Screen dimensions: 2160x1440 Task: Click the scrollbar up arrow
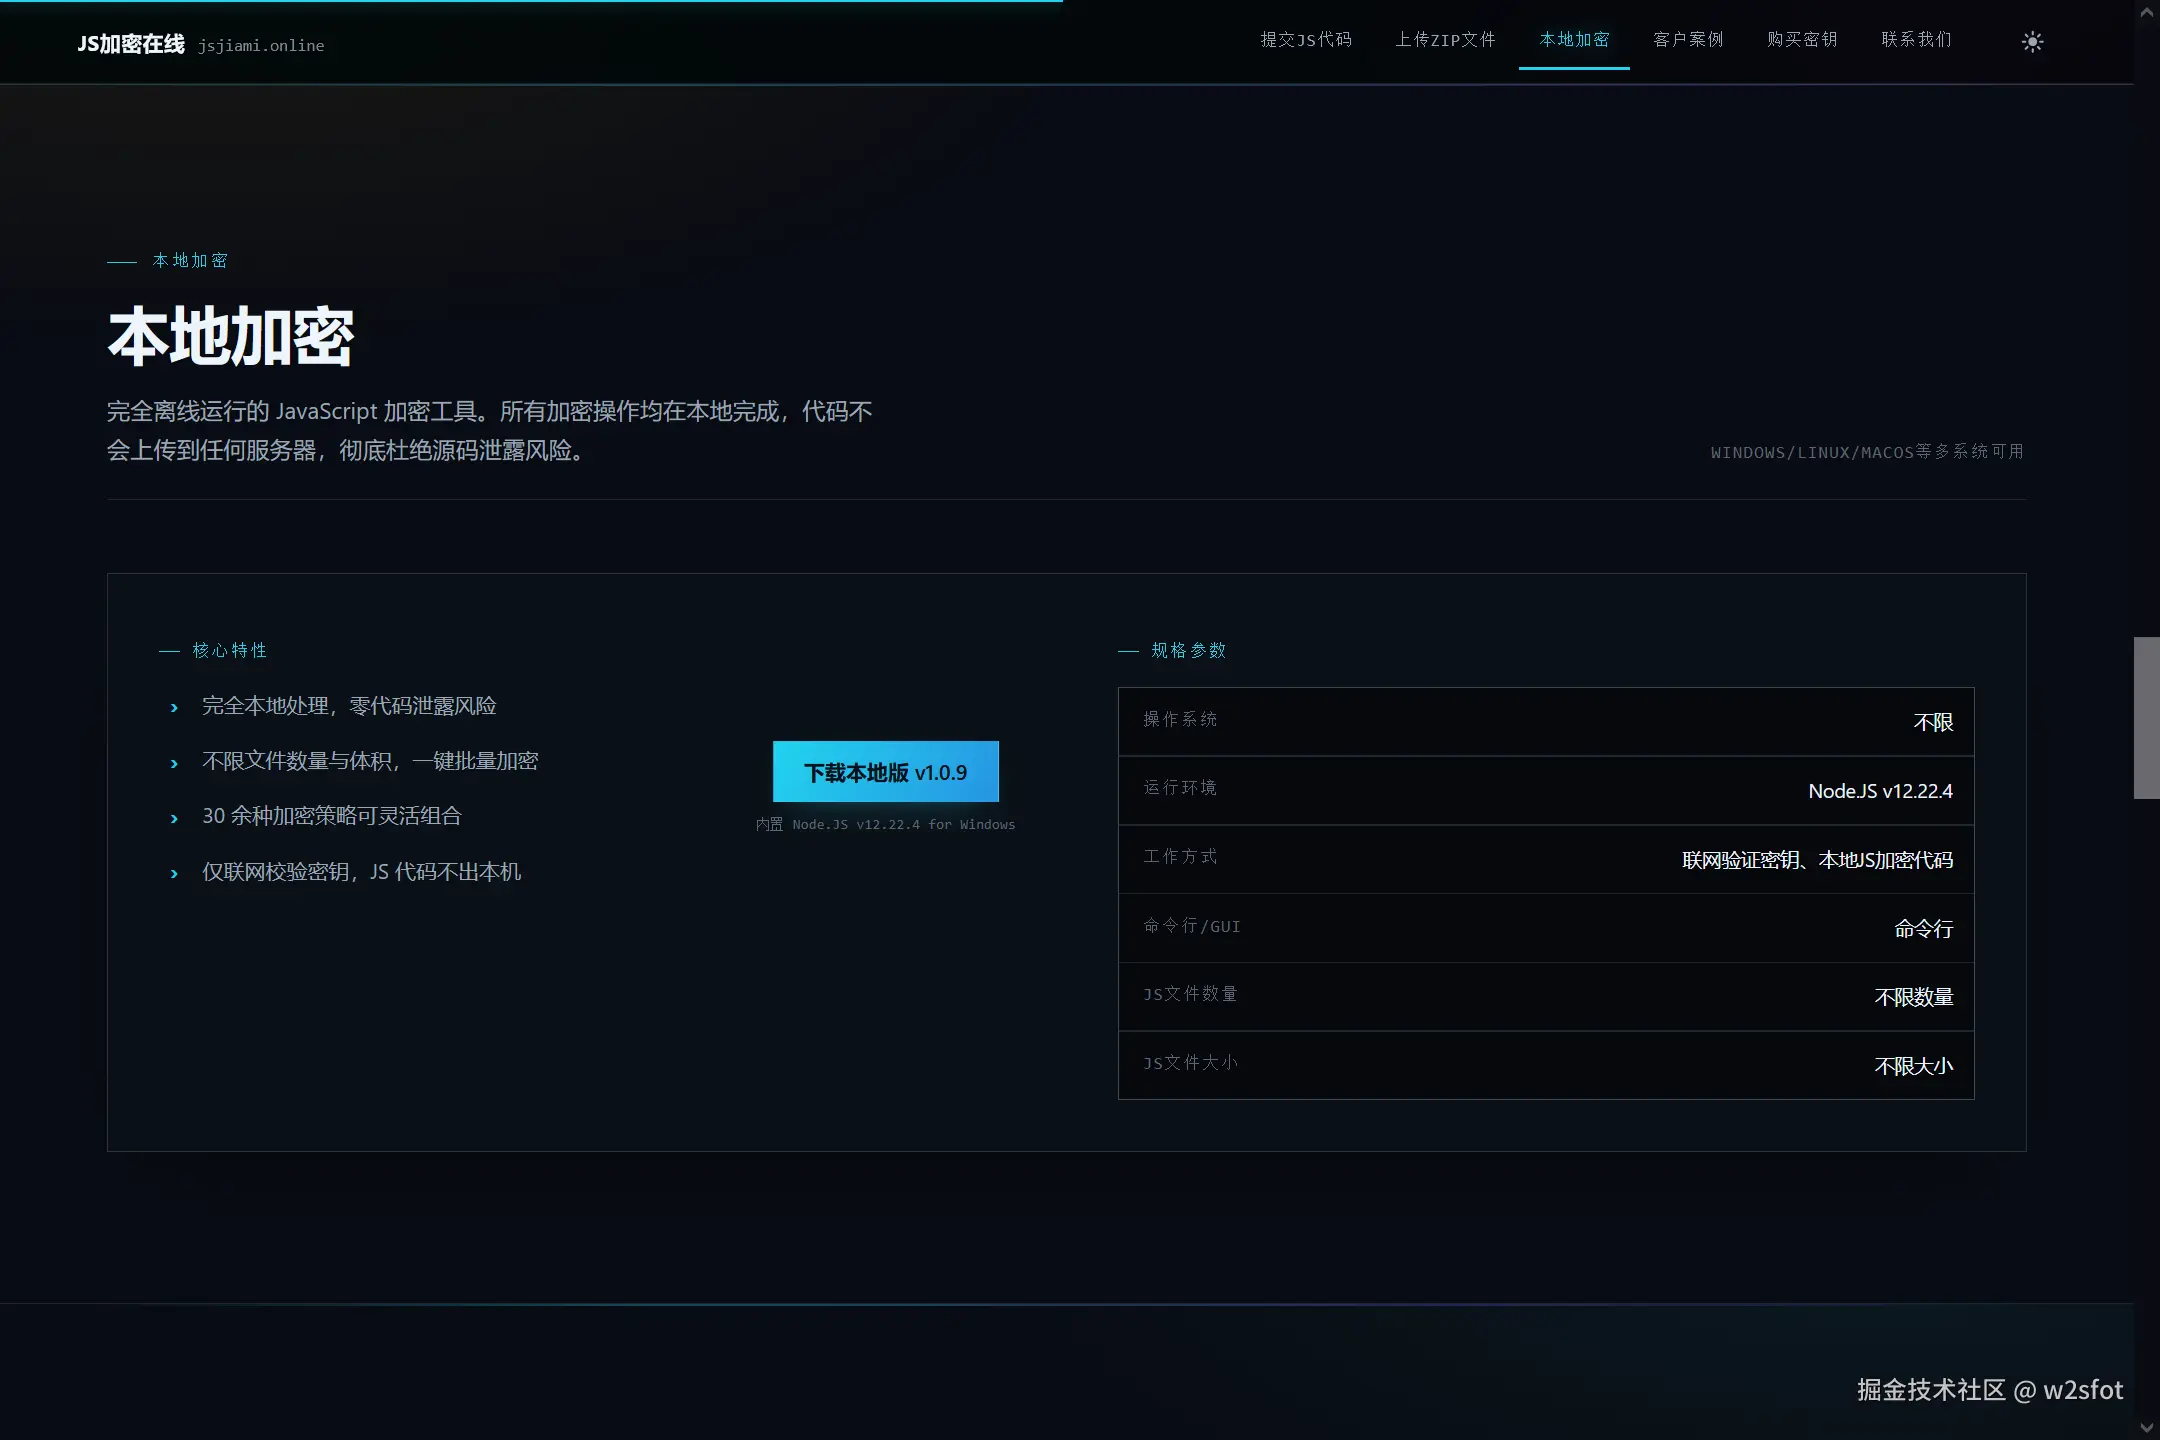2146,12
